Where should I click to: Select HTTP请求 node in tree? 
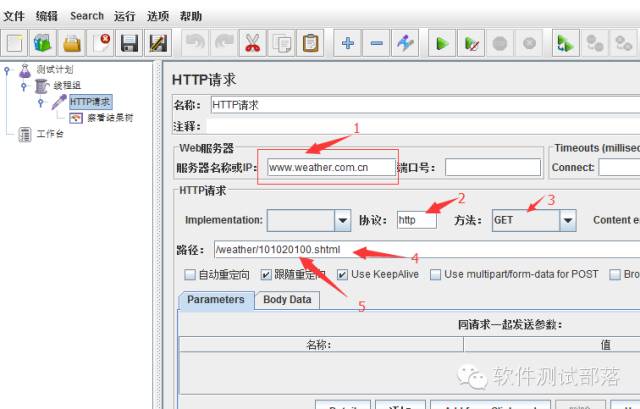click(x=90, y=102)
